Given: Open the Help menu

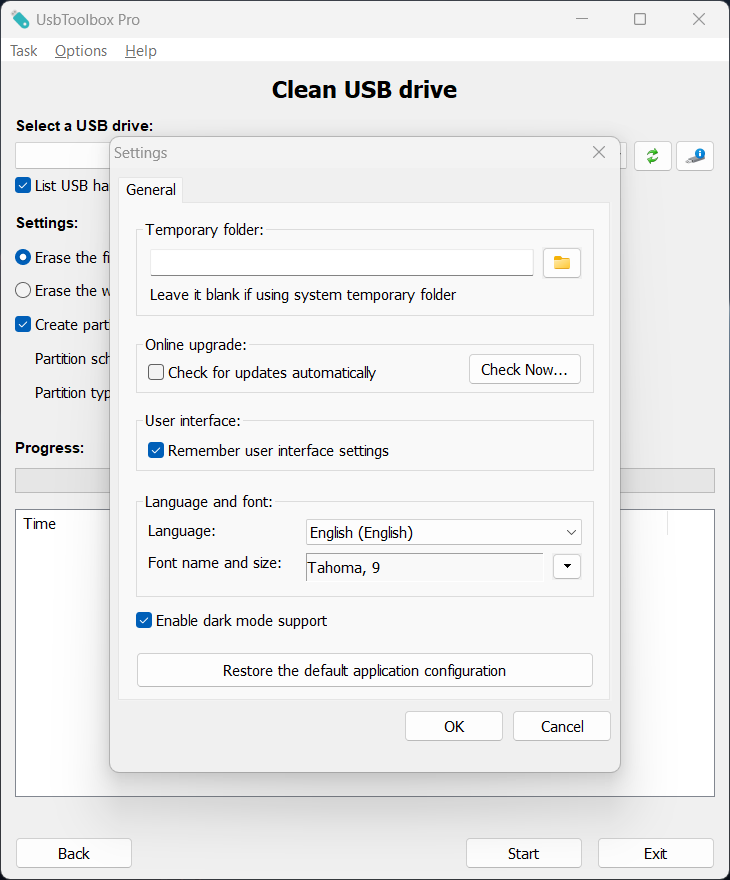Looking at the screenshot, I should [x=141, y=51].
